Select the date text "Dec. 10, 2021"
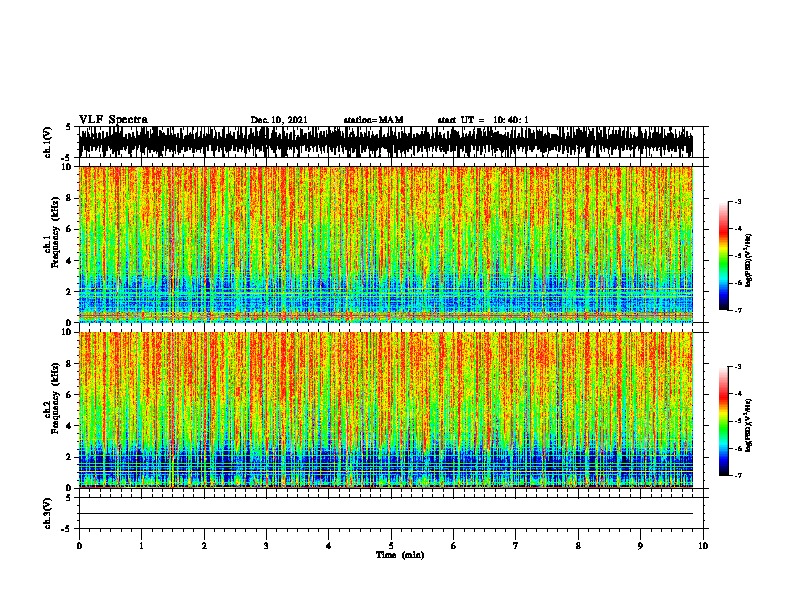The image size is (792, 612). coord(279,120)
